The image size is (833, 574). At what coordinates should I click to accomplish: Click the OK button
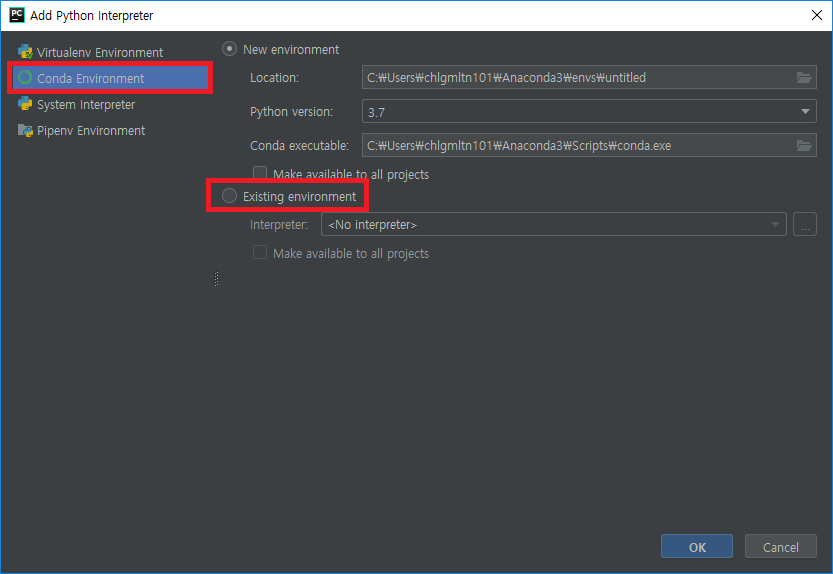697,547
